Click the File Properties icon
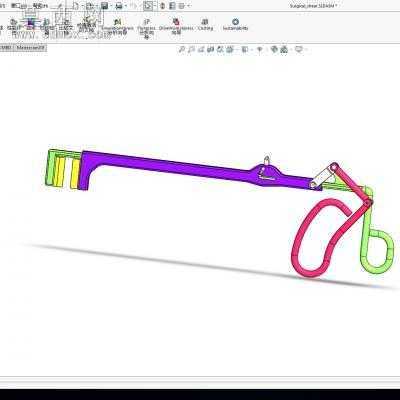Image resolution: width=400 pixels, height=400 pixels. click(172, 6)
